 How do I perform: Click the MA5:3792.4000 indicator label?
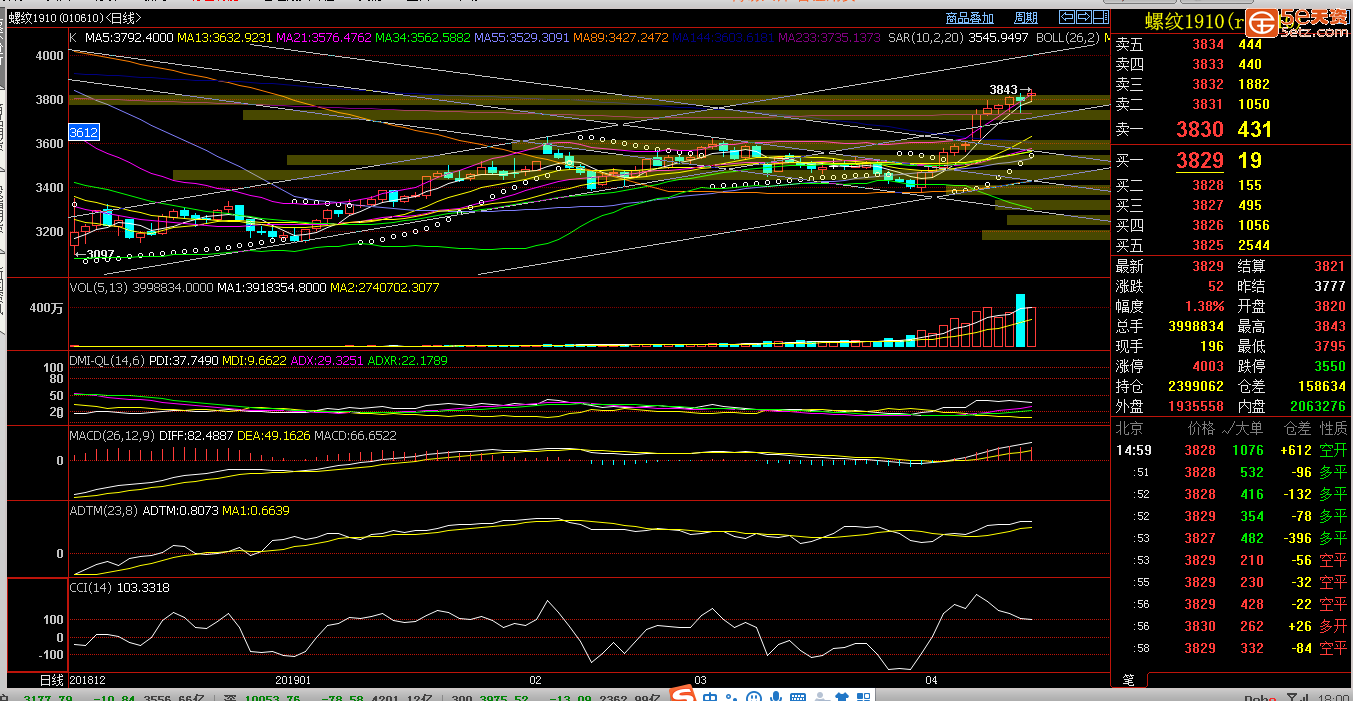129,37
